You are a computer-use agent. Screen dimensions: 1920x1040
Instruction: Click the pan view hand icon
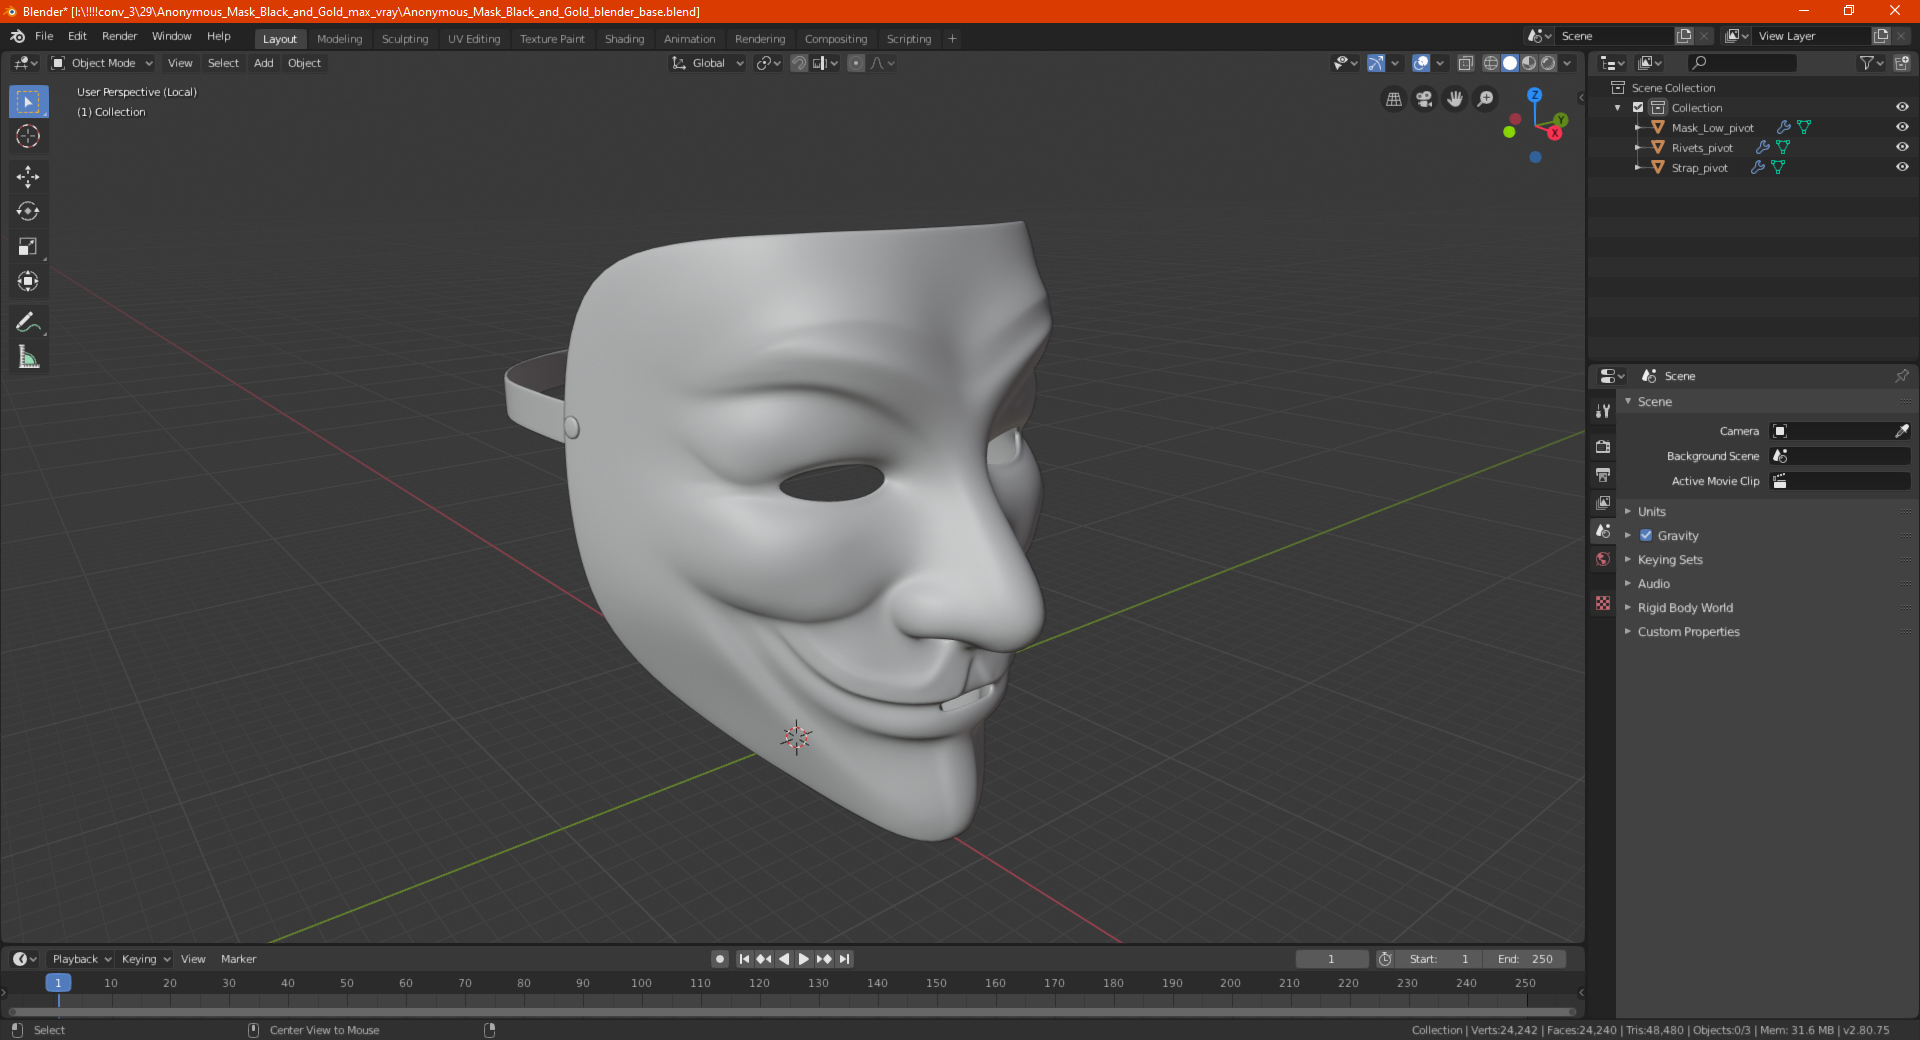1455,99
